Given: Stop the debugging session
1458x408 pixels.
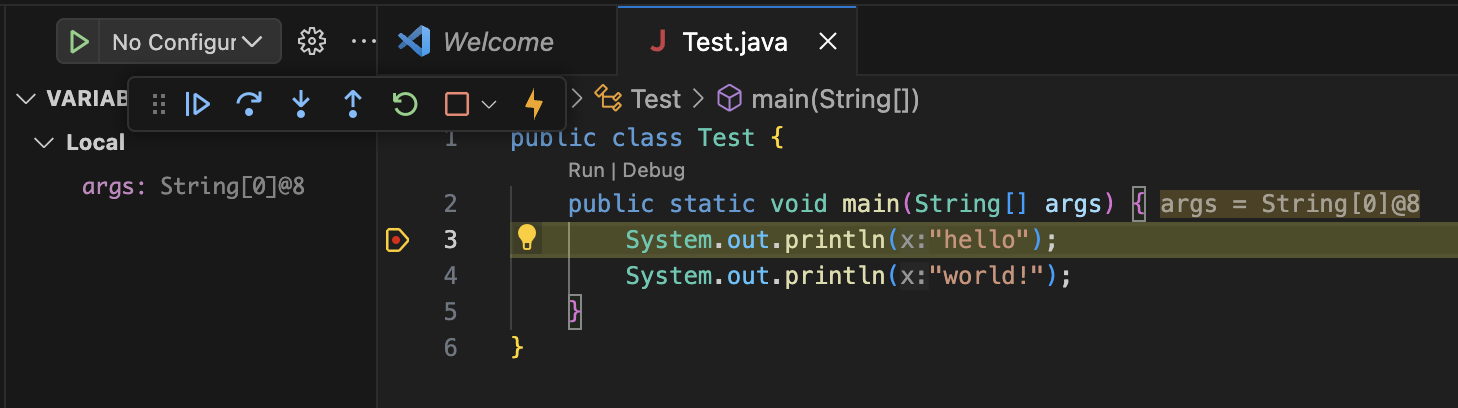Looking at the screenshot, I should [457, 104].
